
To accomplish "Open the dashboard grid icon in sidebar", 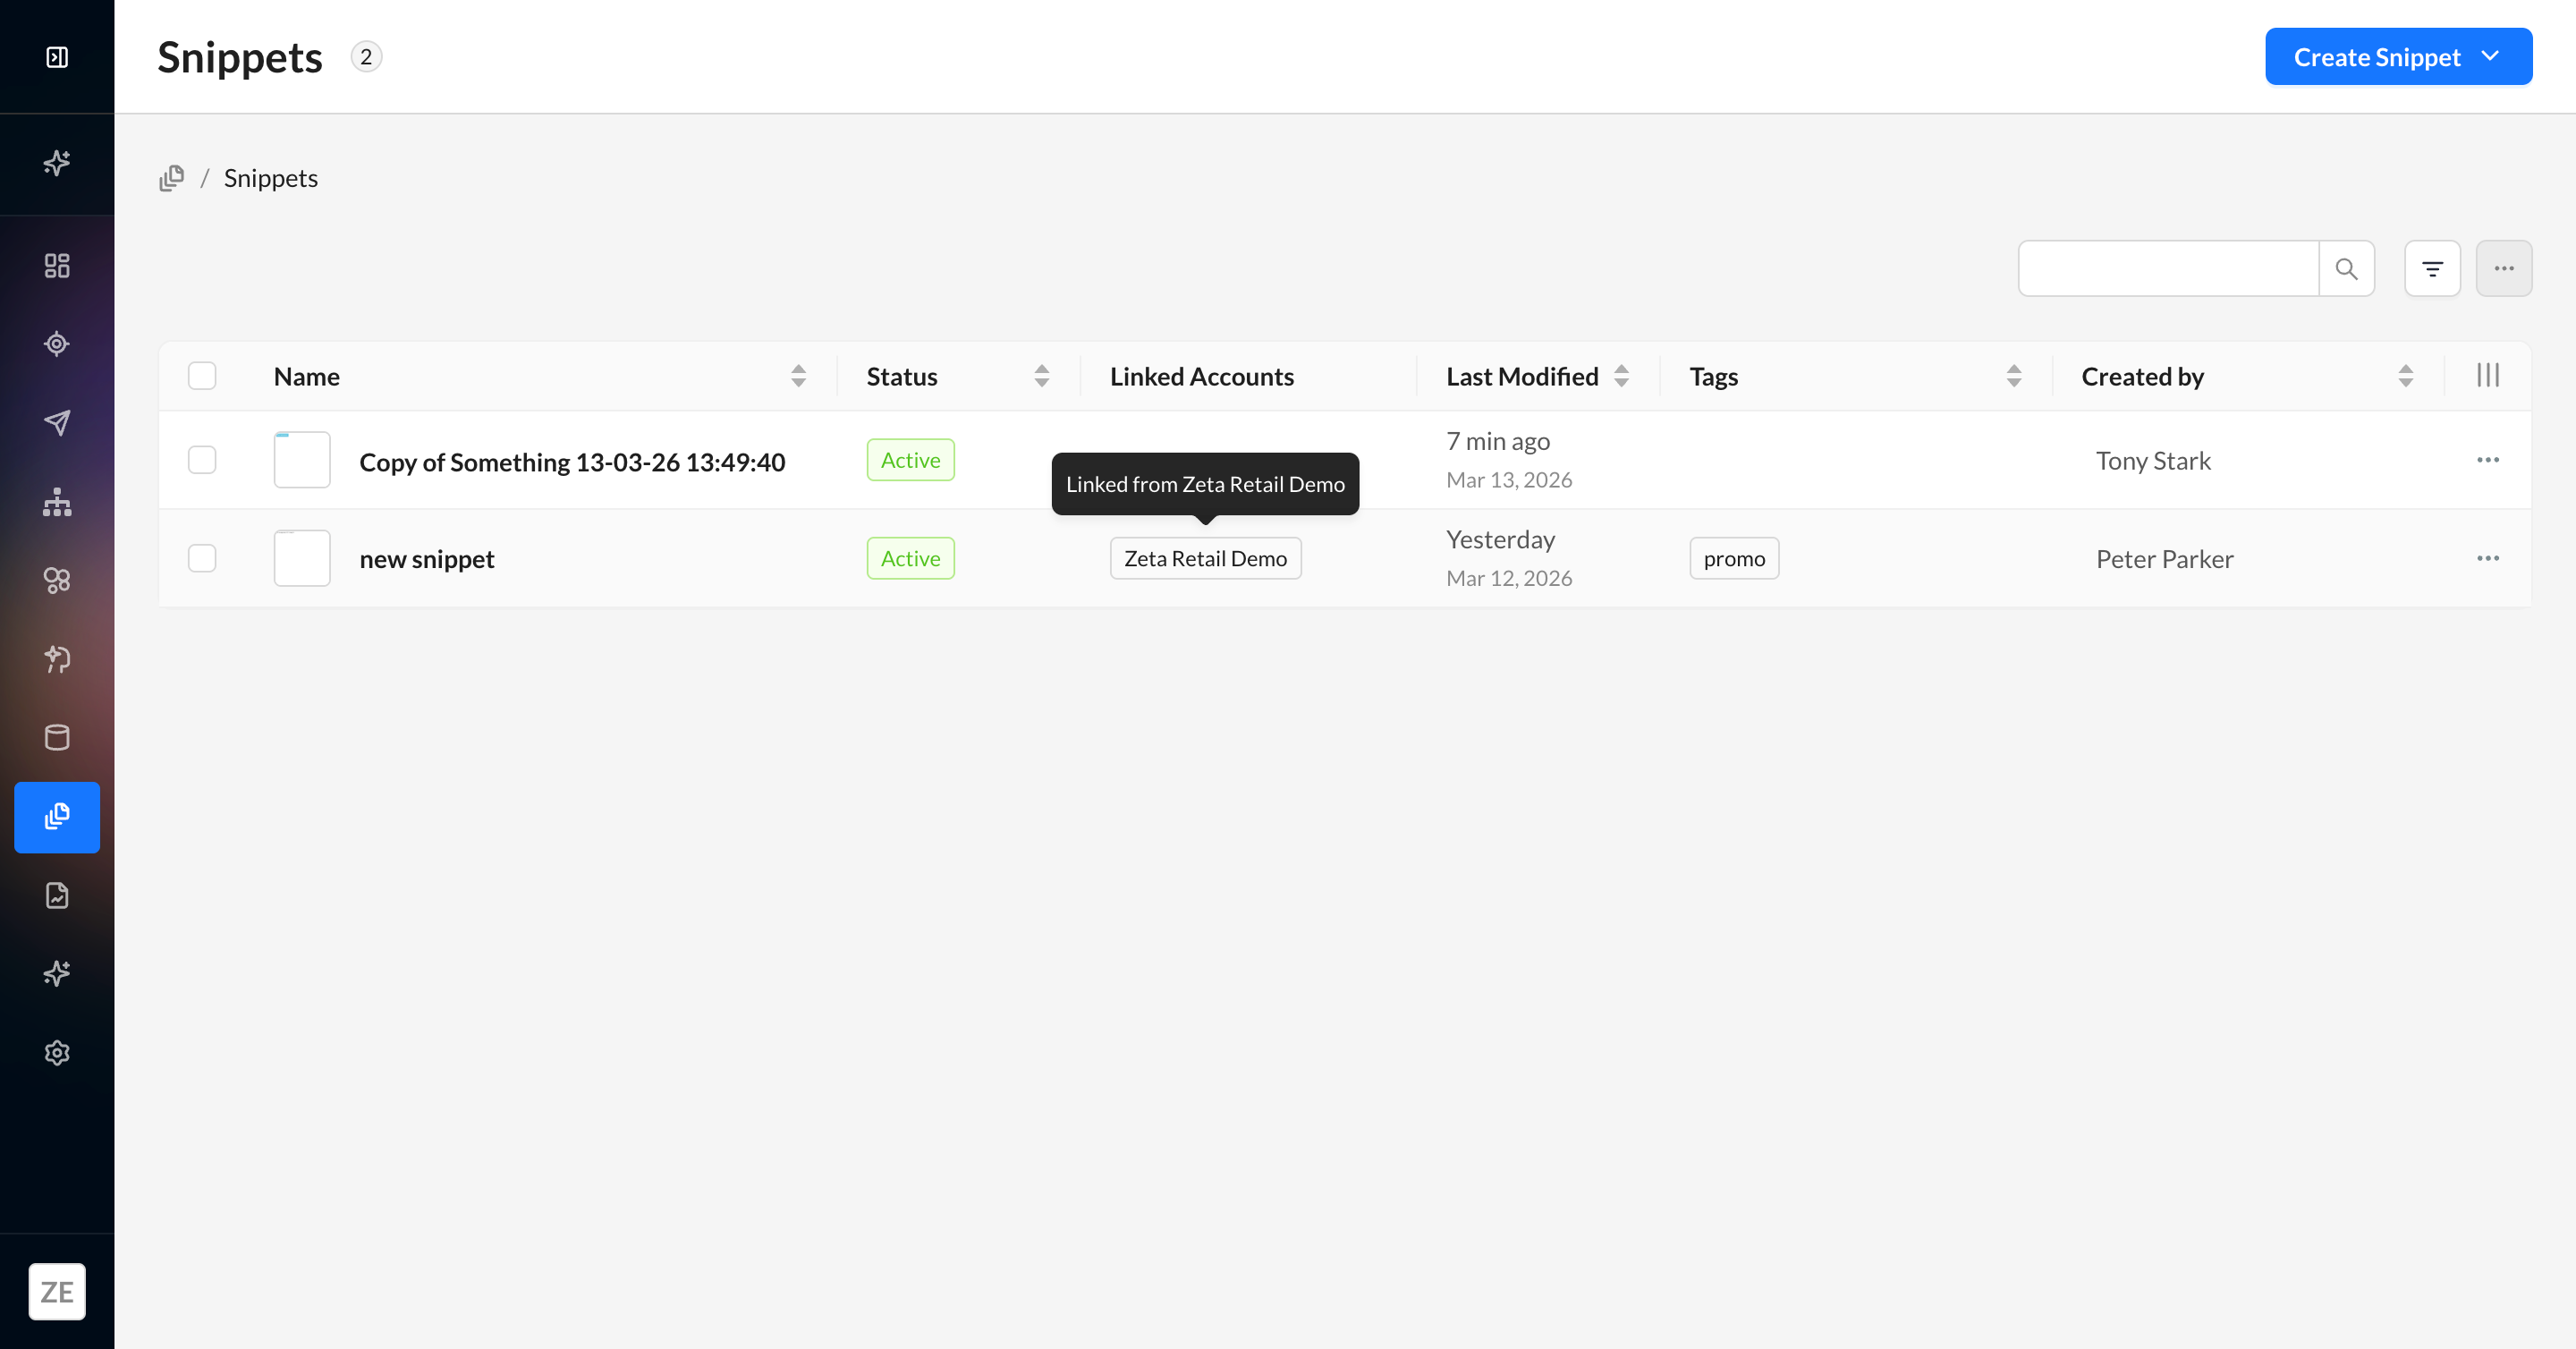I will pyautogui.click(x=57, y=265).
